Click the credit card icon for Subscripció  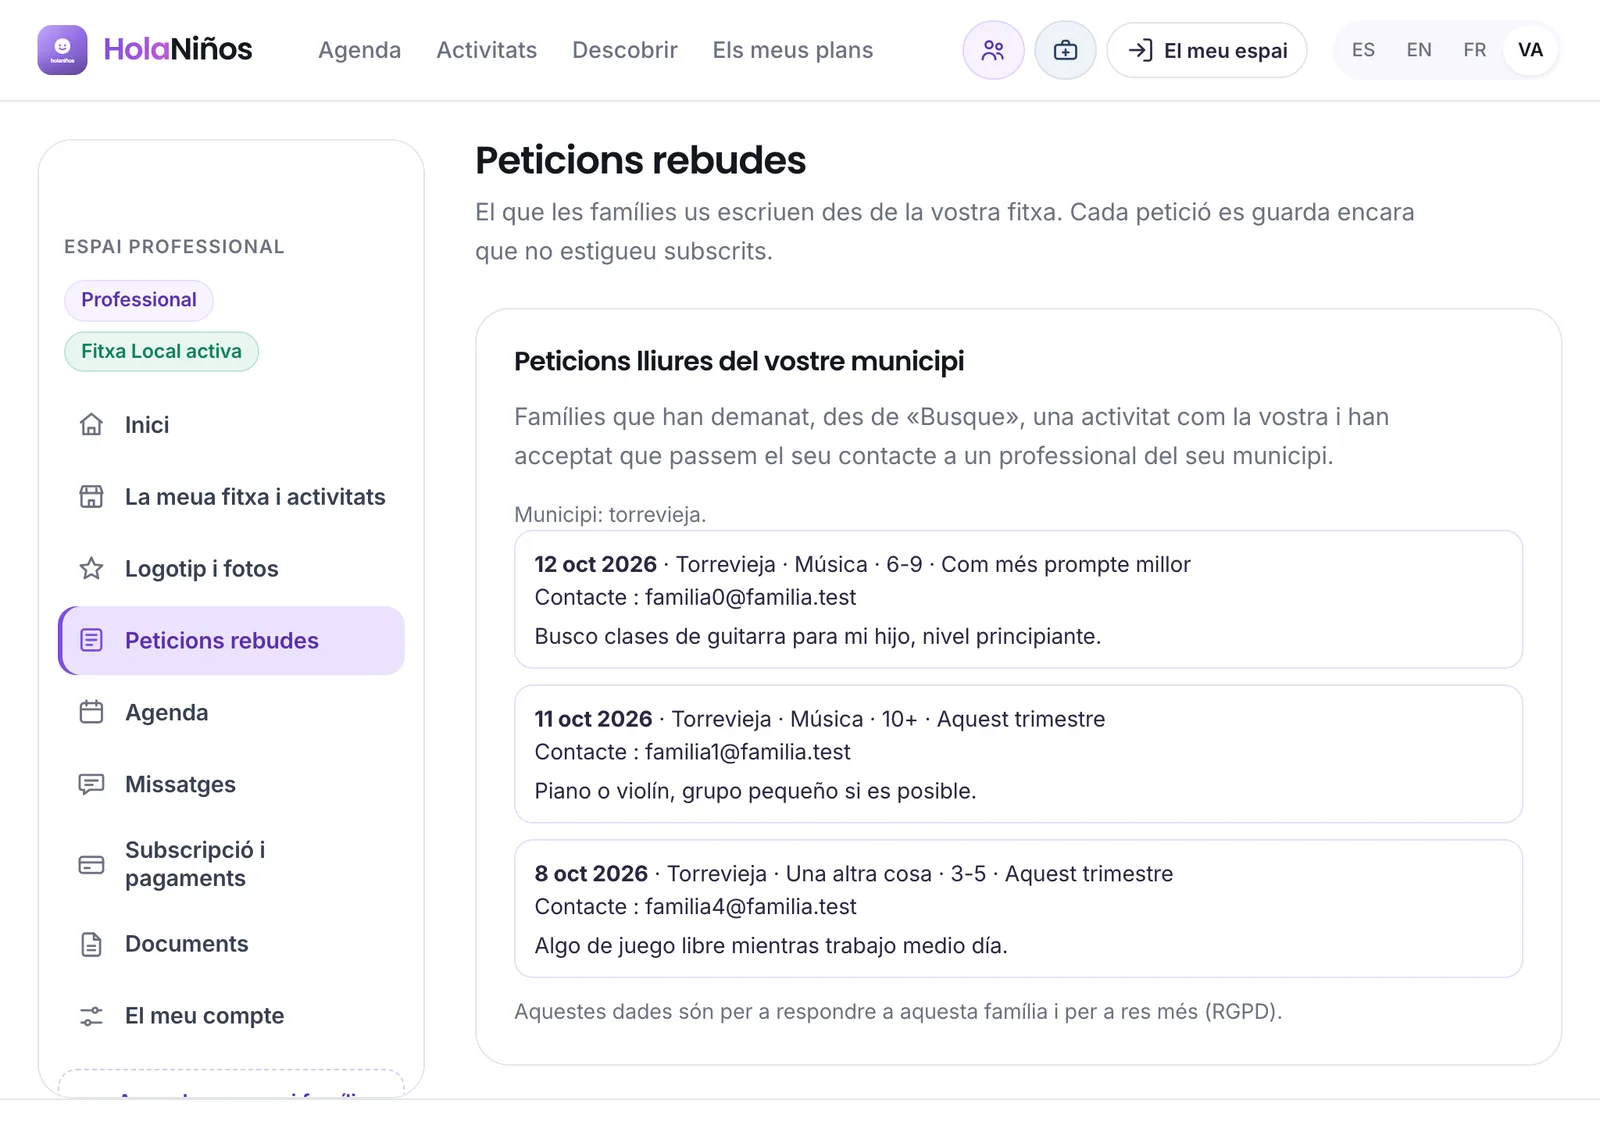point(91,865)
